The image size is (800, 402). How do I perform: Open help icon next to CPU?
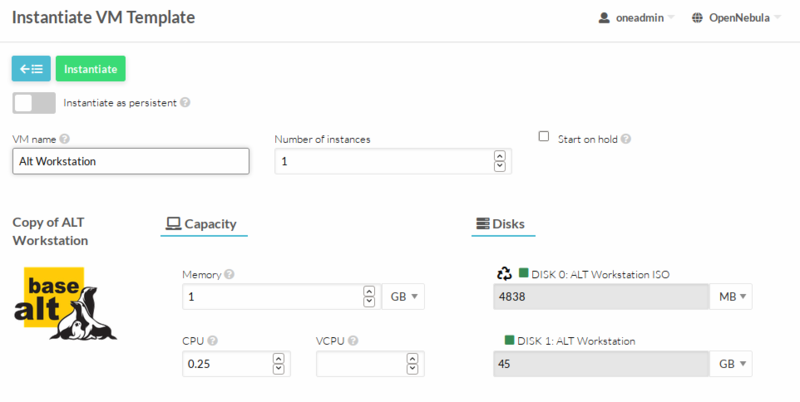[212, 341]
